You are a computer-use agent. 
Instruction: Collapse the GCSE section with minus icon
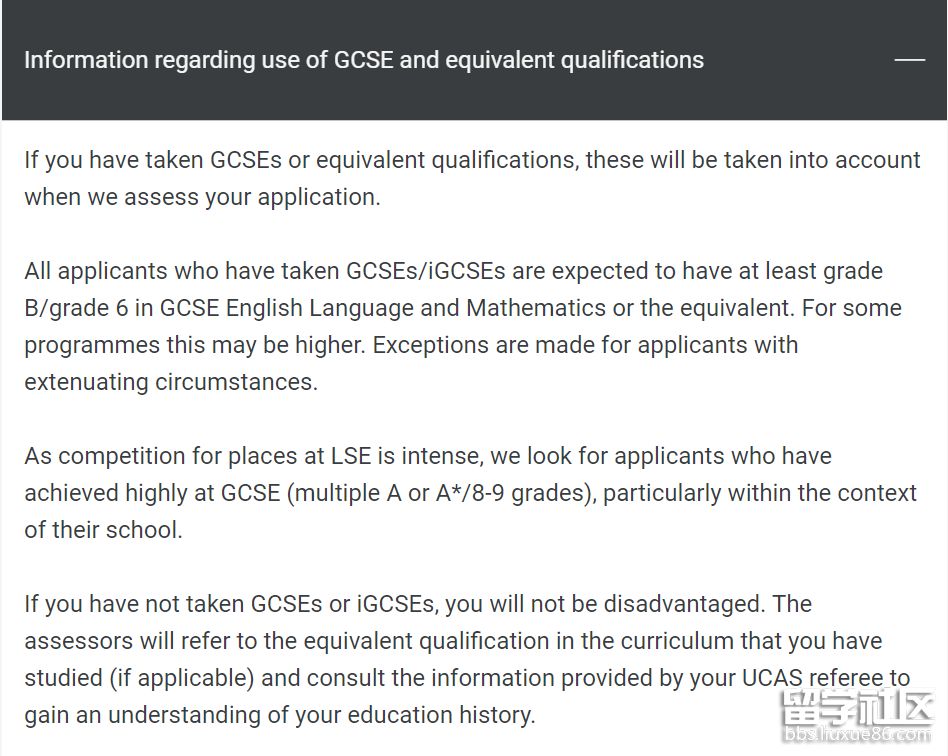[909, 60]
